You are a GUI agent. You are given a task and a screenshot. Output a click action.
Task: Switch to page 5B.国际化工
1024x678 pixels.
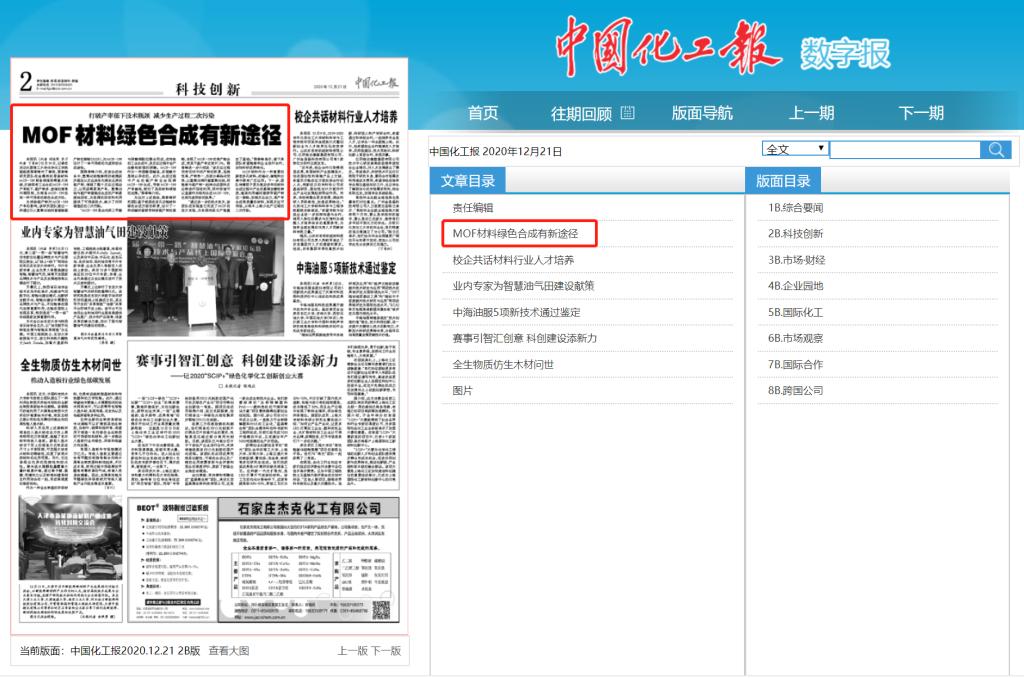click(x=795, y=312)
